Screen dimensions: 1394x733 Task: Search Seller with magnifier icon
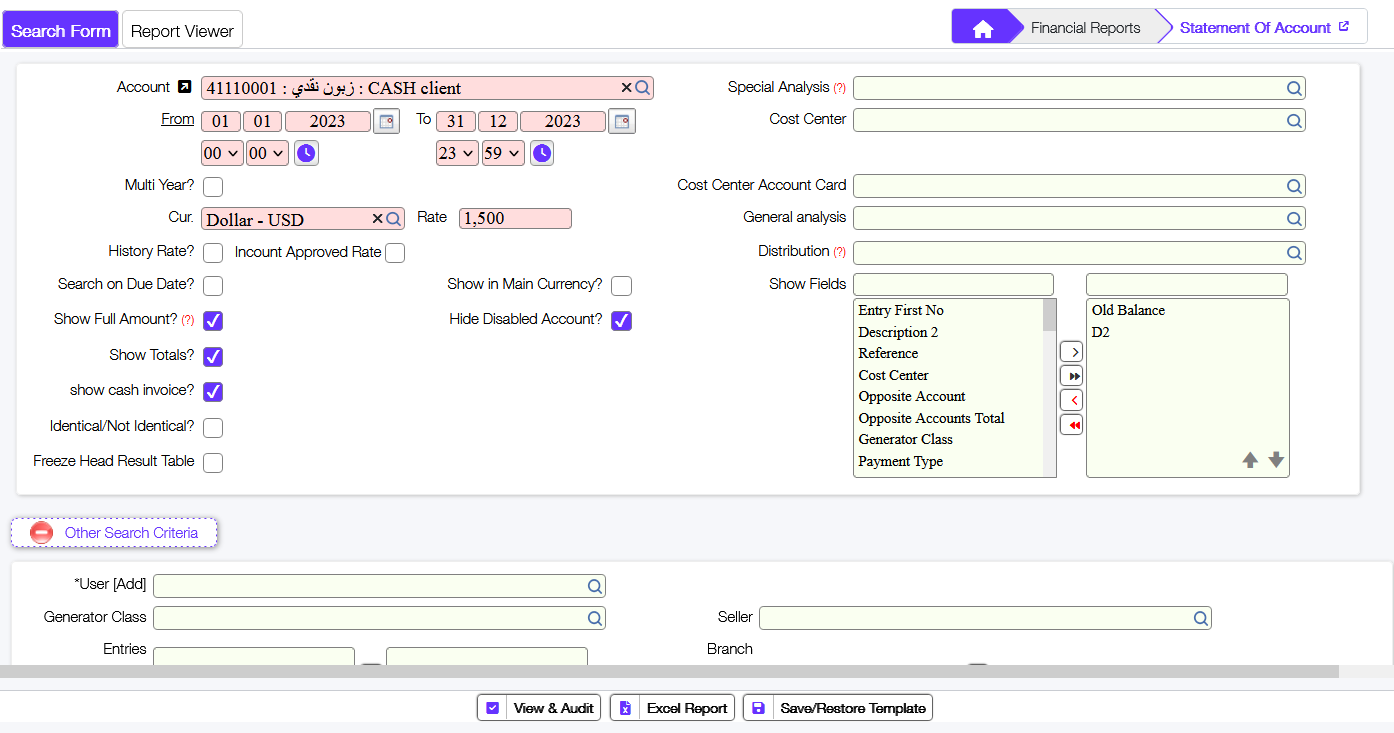pos(1200,618)
